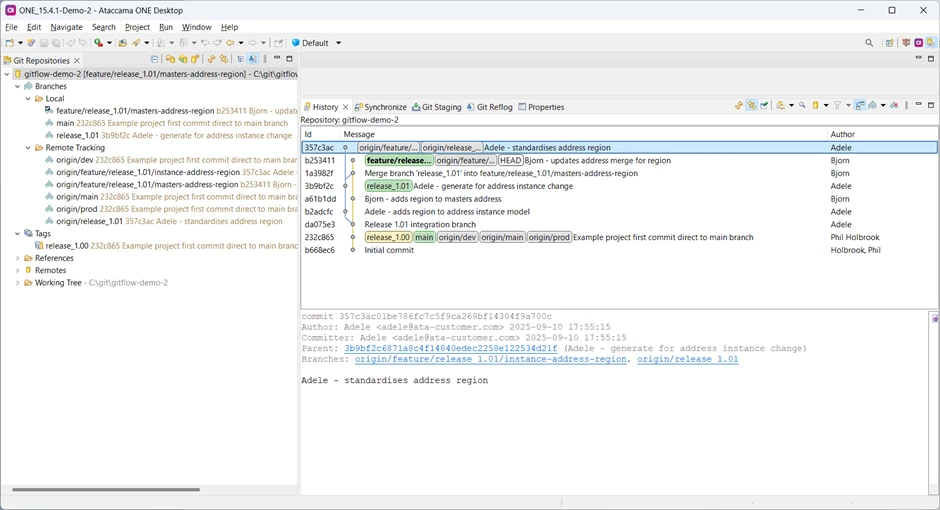The width and height of the screenshot is (940, 510).
Task: Toggle display of latest branch commit
Action: click(252, 59)
